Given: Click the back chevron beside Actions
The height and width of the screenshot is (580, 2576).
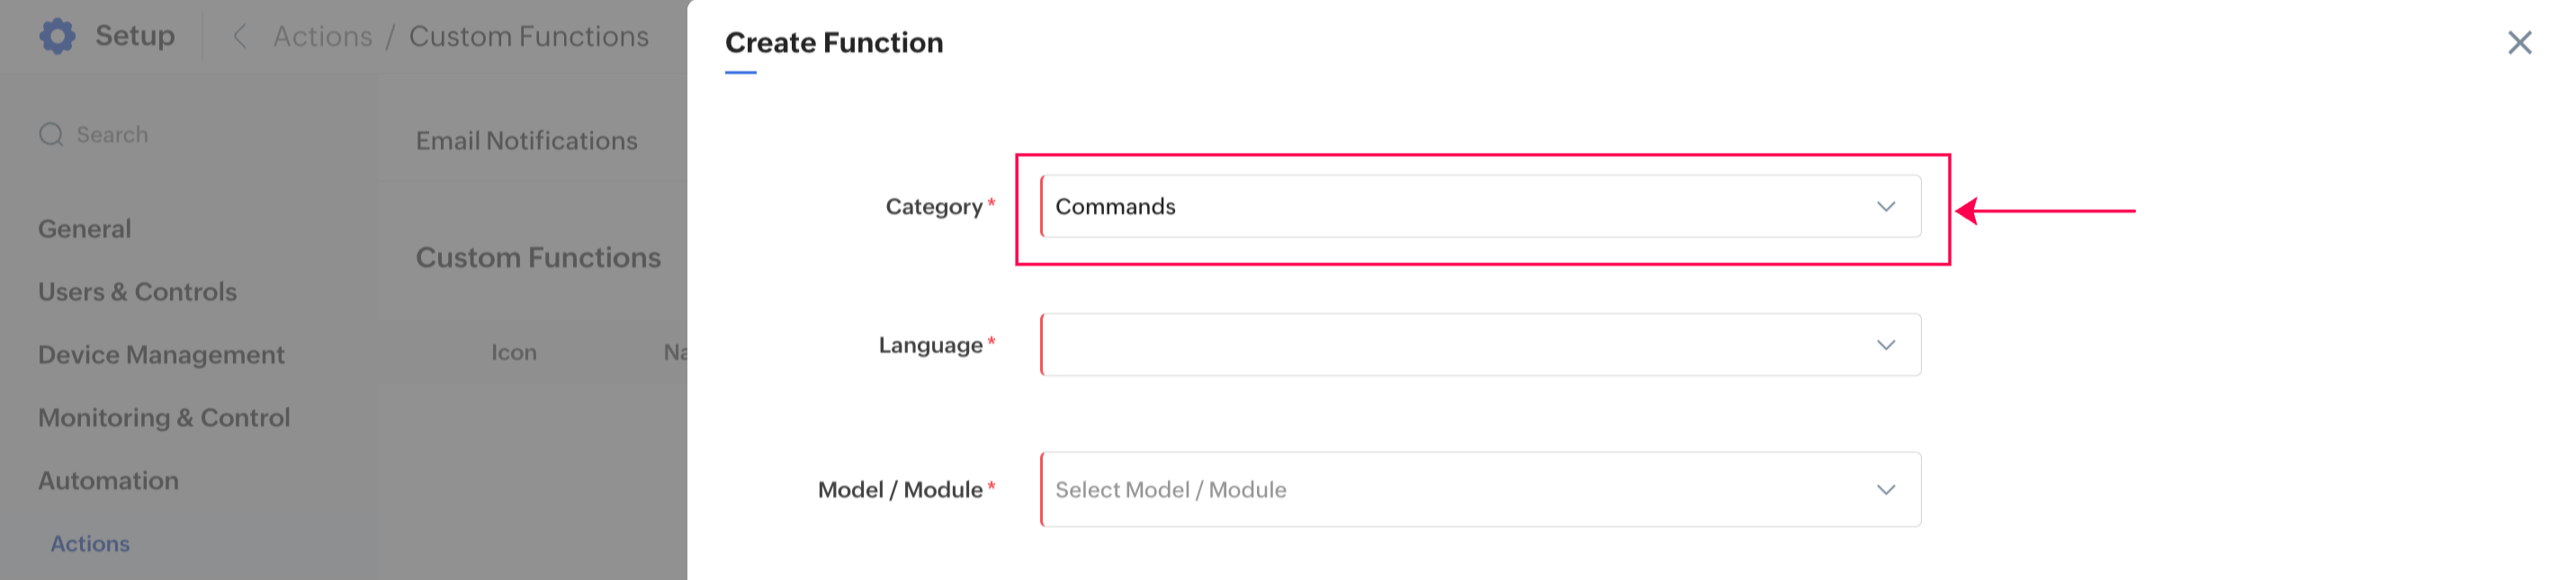Looking at the screenshot, I should [x=240, y=37].
